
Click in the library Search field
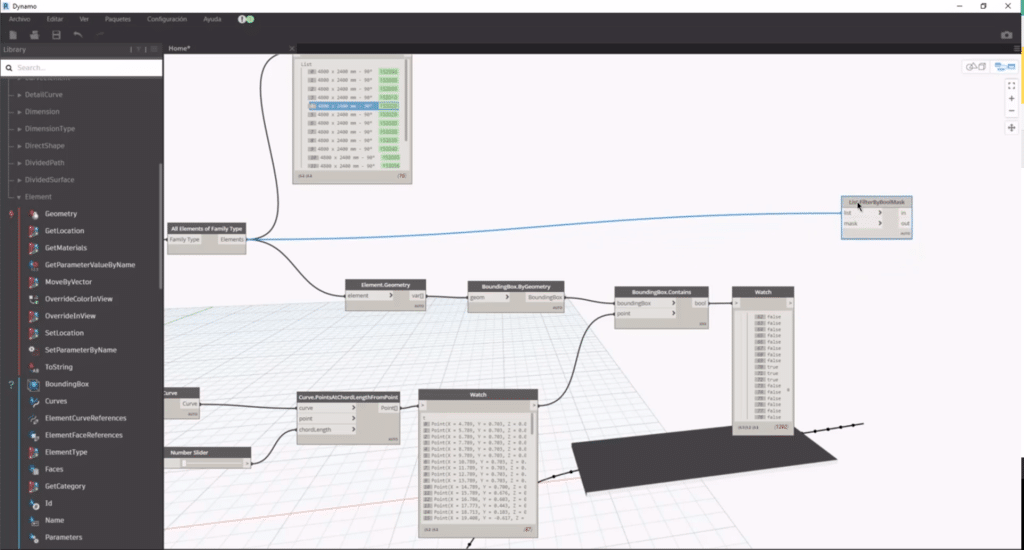pos(82,67)
